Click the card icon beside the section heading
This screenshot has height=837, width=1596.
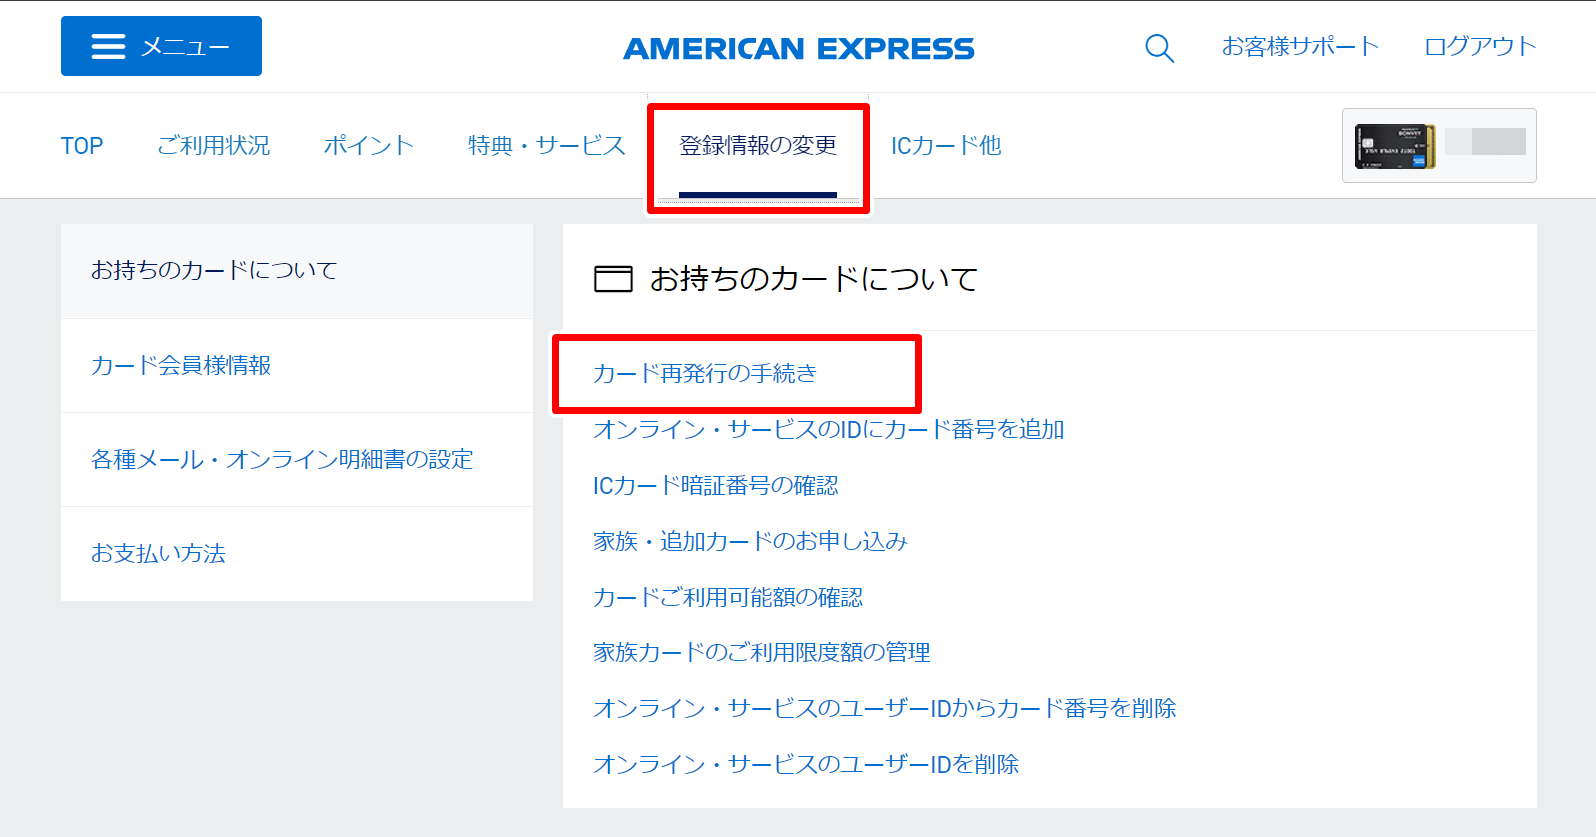point(613,279)
